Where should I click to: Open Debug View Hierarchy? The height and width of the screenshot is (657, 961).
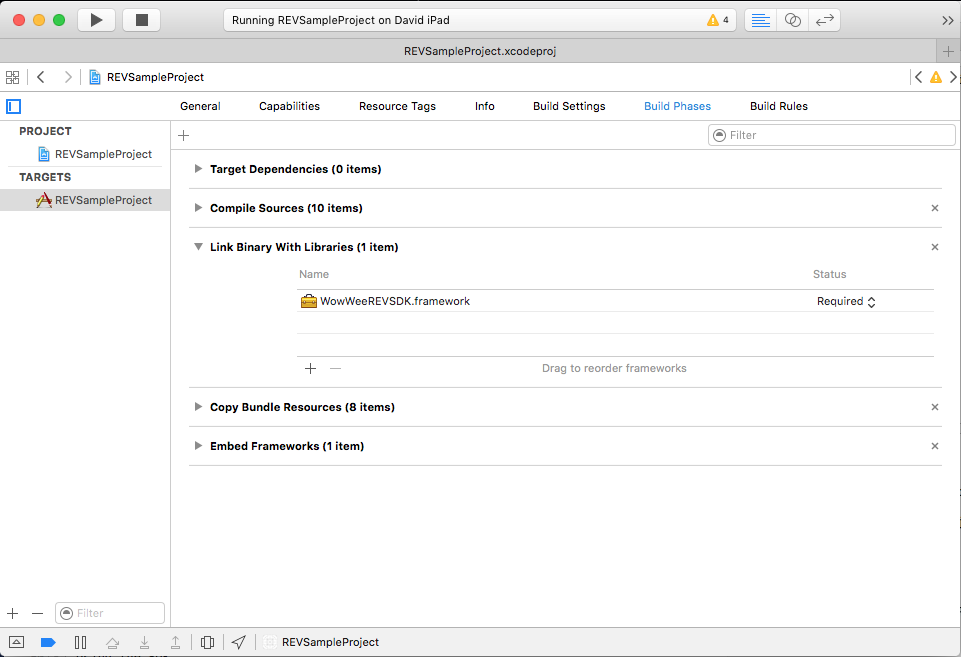(x=207, y=642)
